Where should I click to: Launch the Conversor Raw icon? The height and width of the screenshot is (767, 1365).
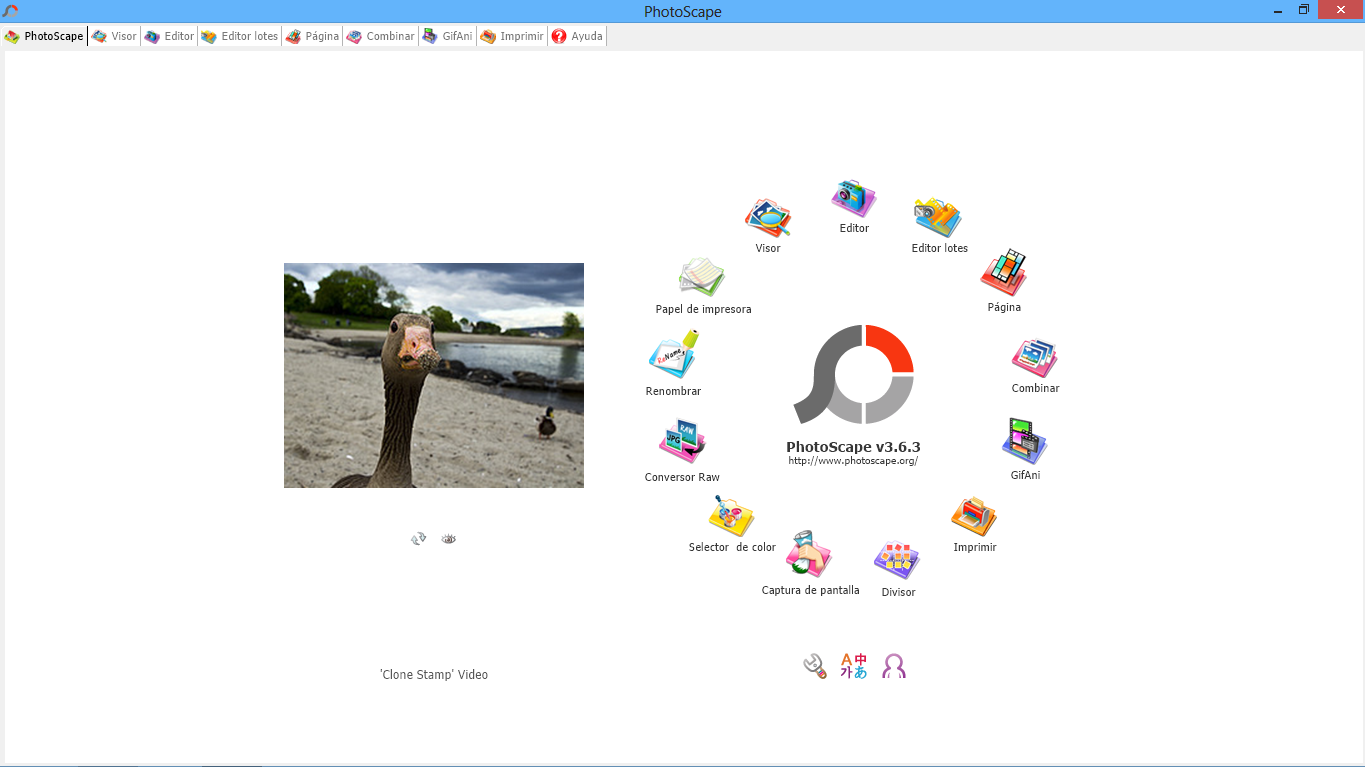(x=682, y=442)
